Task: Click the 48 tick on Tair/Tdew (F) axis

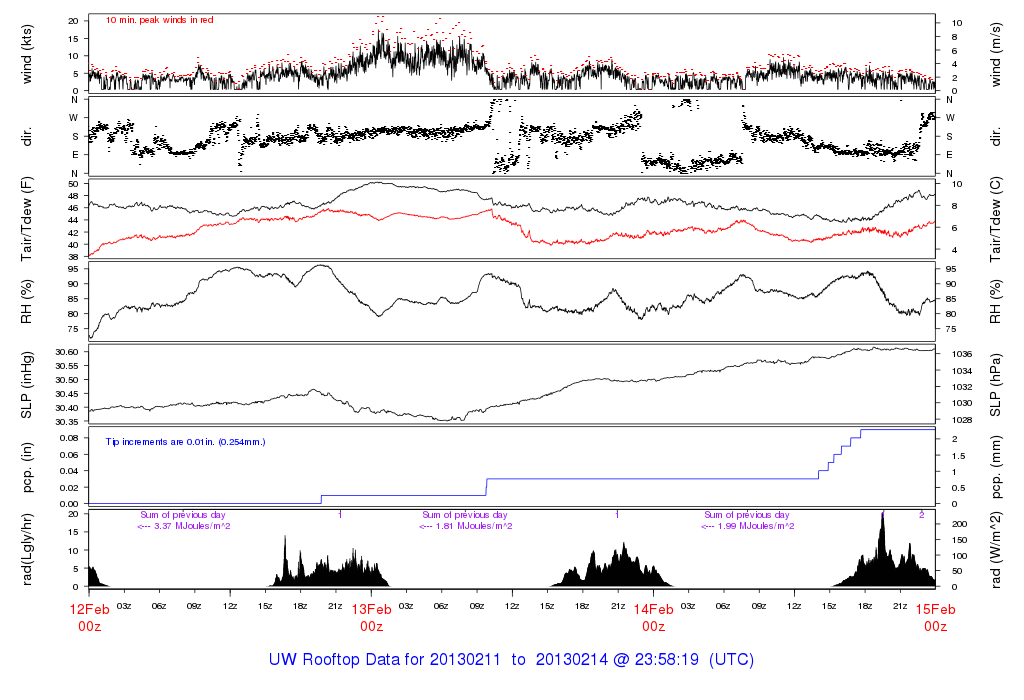Action: 73,196
